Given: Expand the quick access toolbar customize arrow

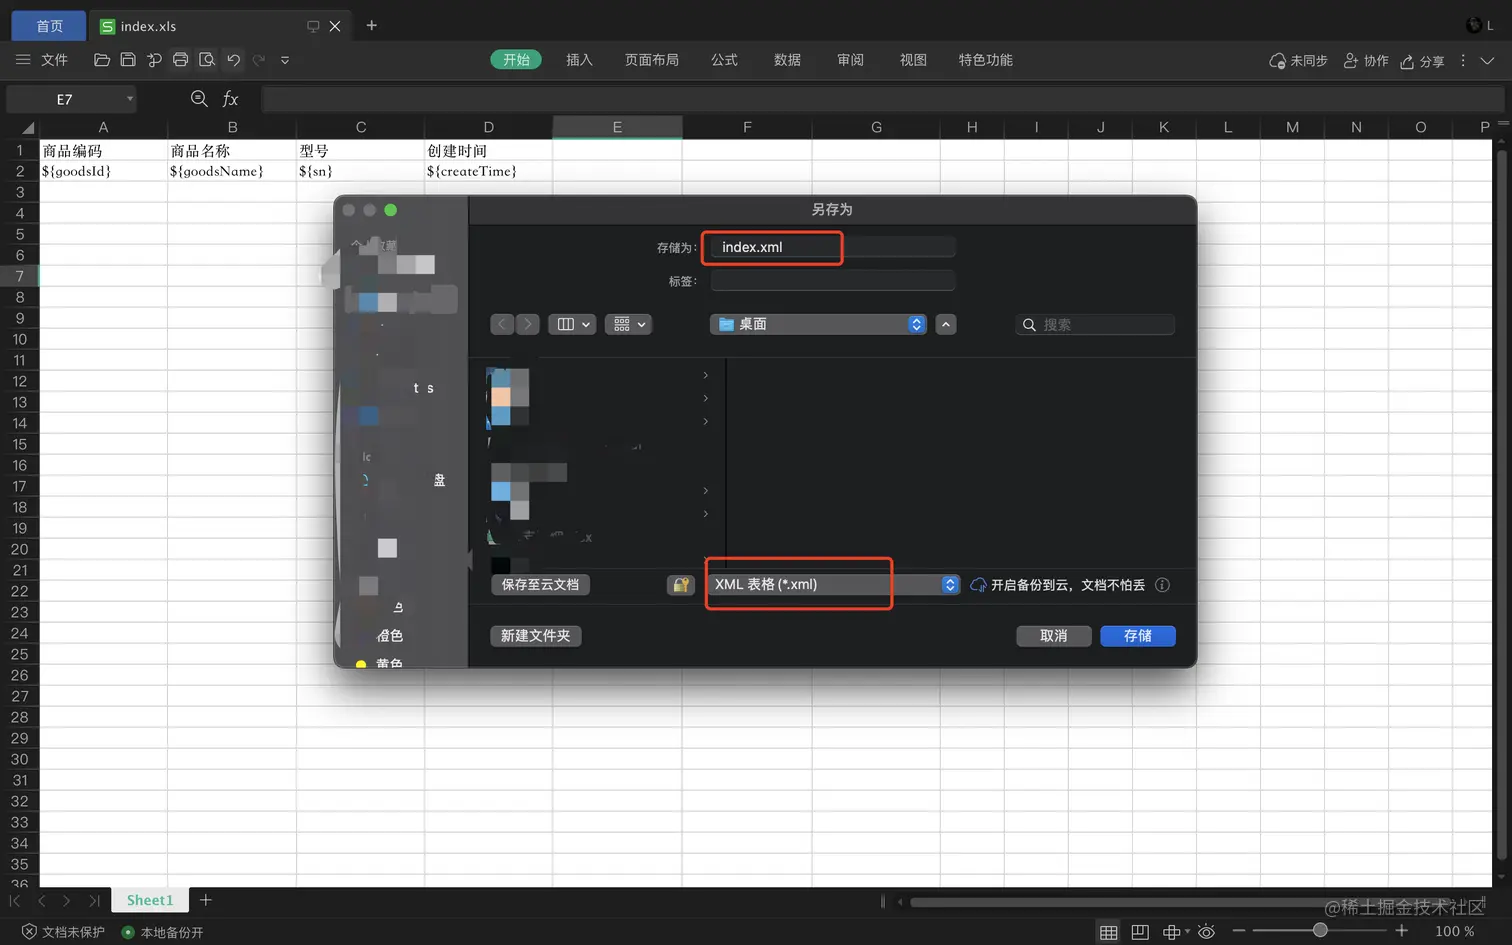Looking at the screenshot, I should click(285, 60).
